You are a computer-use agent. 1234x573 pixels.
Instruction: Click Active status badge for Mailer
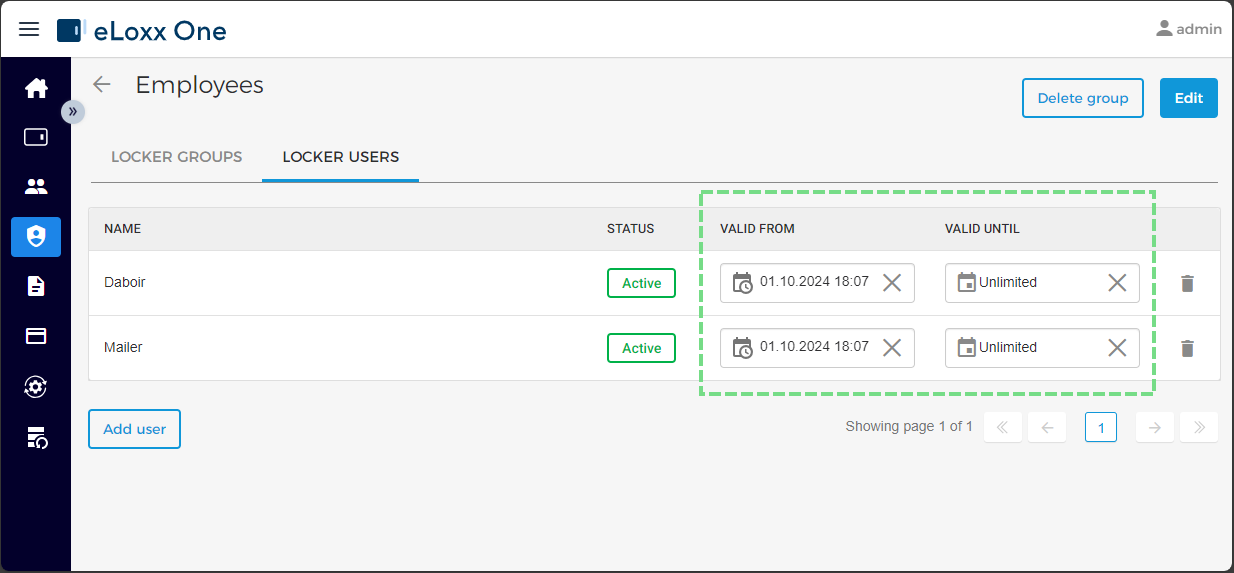pyautogui.click(x=641, y=348)
